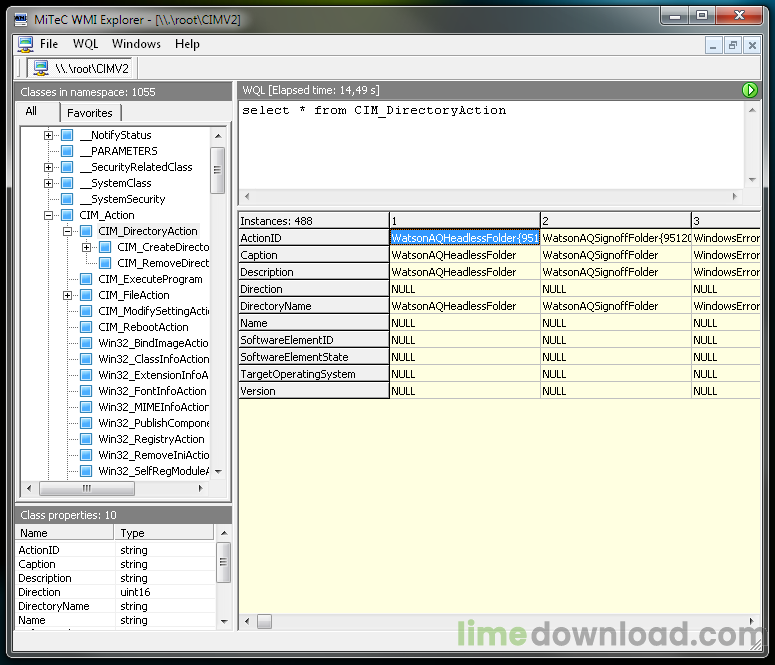Expand the __SecurityRelatedClass tree node

click(x=48, y=167)
